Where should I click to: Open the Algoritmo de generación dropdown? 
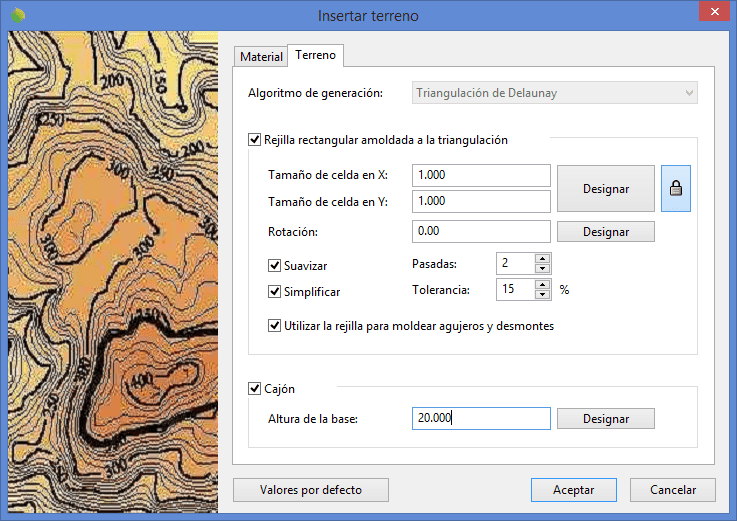tap(555, 93)
